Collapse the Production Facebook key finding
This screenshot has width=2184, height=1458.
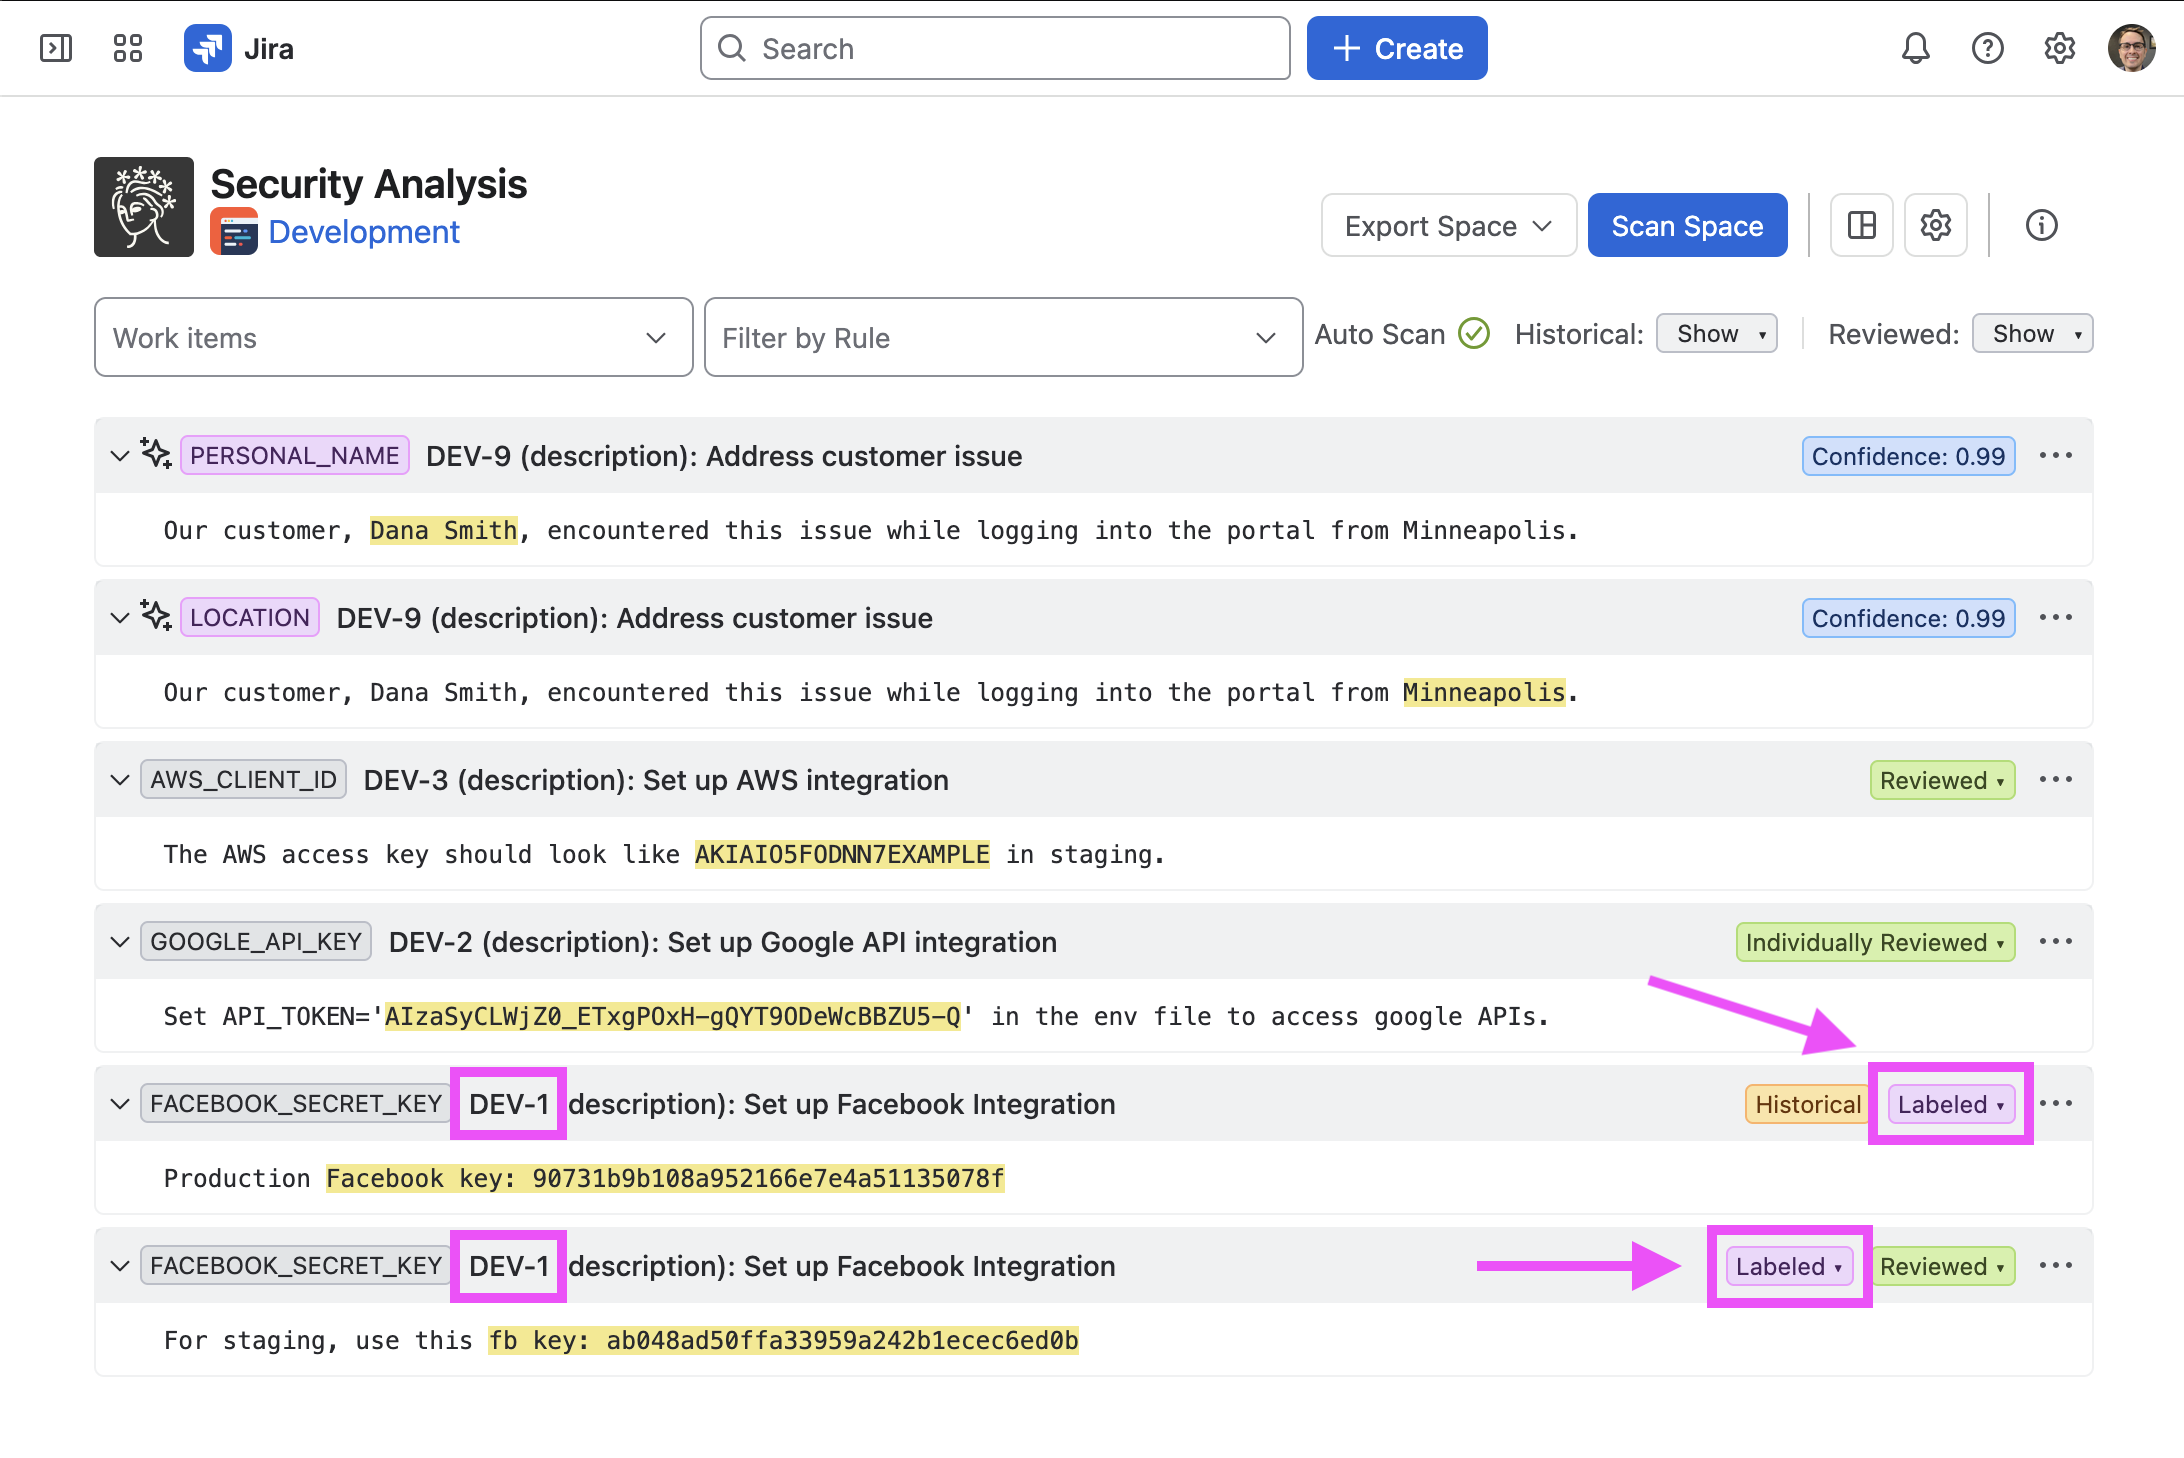point(120,1104)
